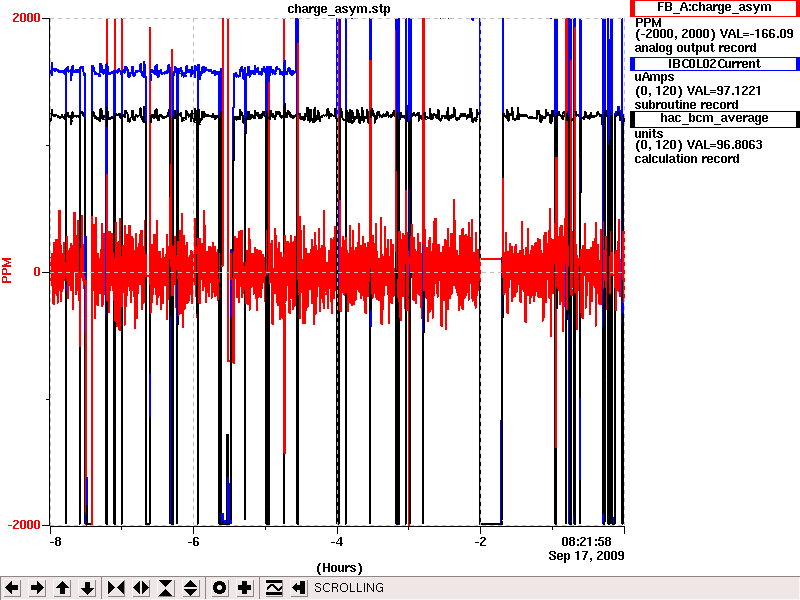
Task: Click the -2000 y-axis minimum label
Action: coord(23,525)
